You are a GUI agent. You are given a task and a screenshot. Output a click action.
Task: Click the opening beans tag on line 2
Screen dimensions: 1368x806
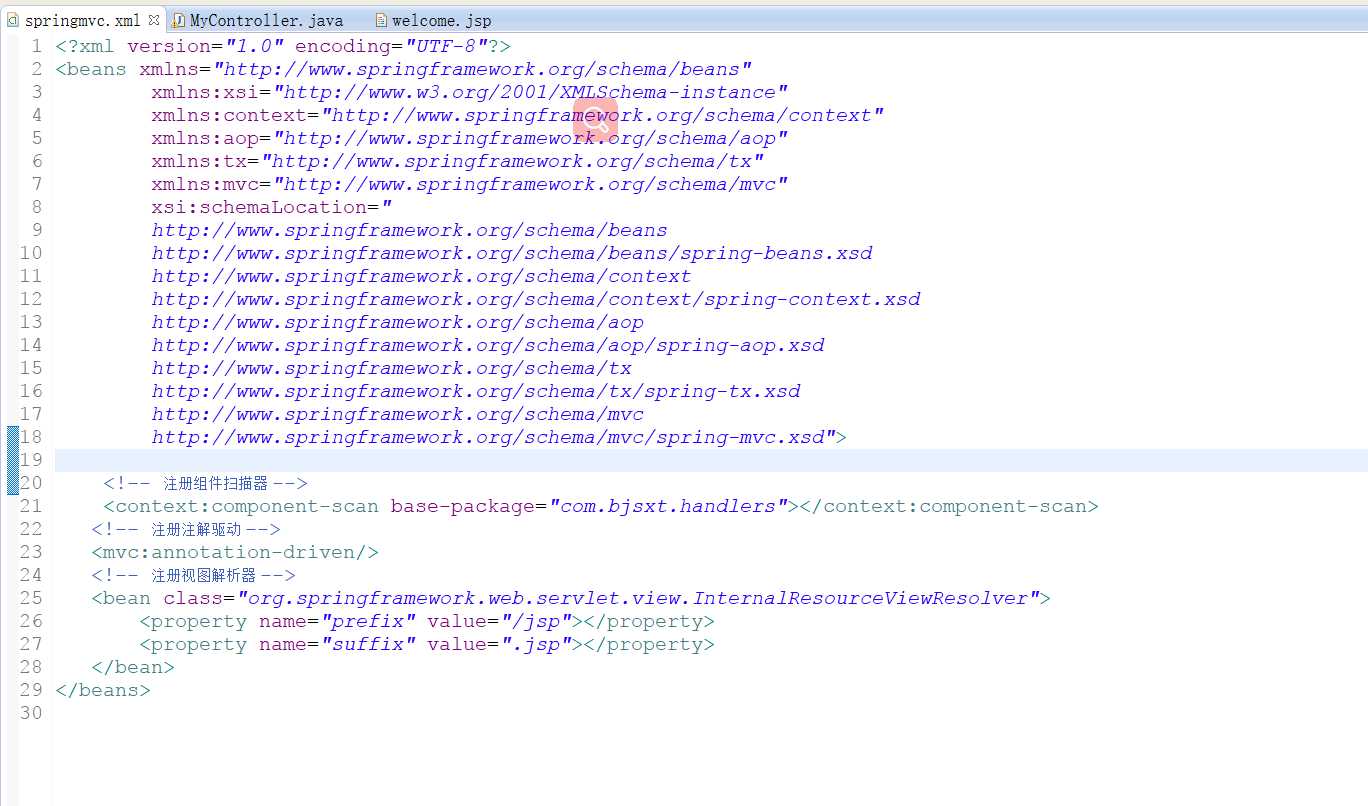click(x=91, y=69)
